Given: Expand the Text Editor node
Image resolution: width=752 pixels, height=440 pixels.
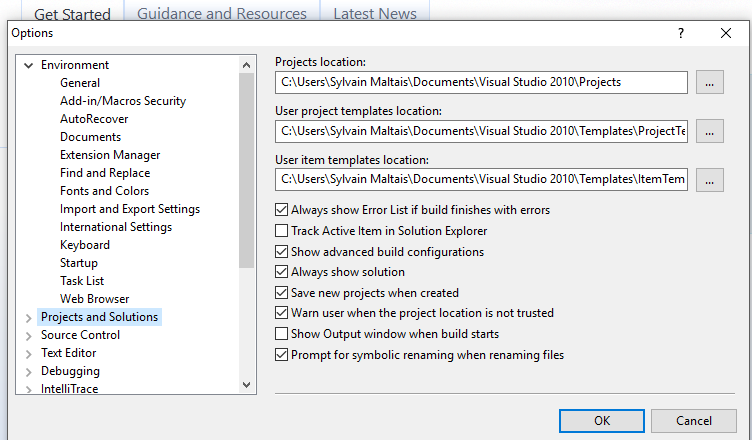Looking at the screenshot, I should click(x=28, y=354).
